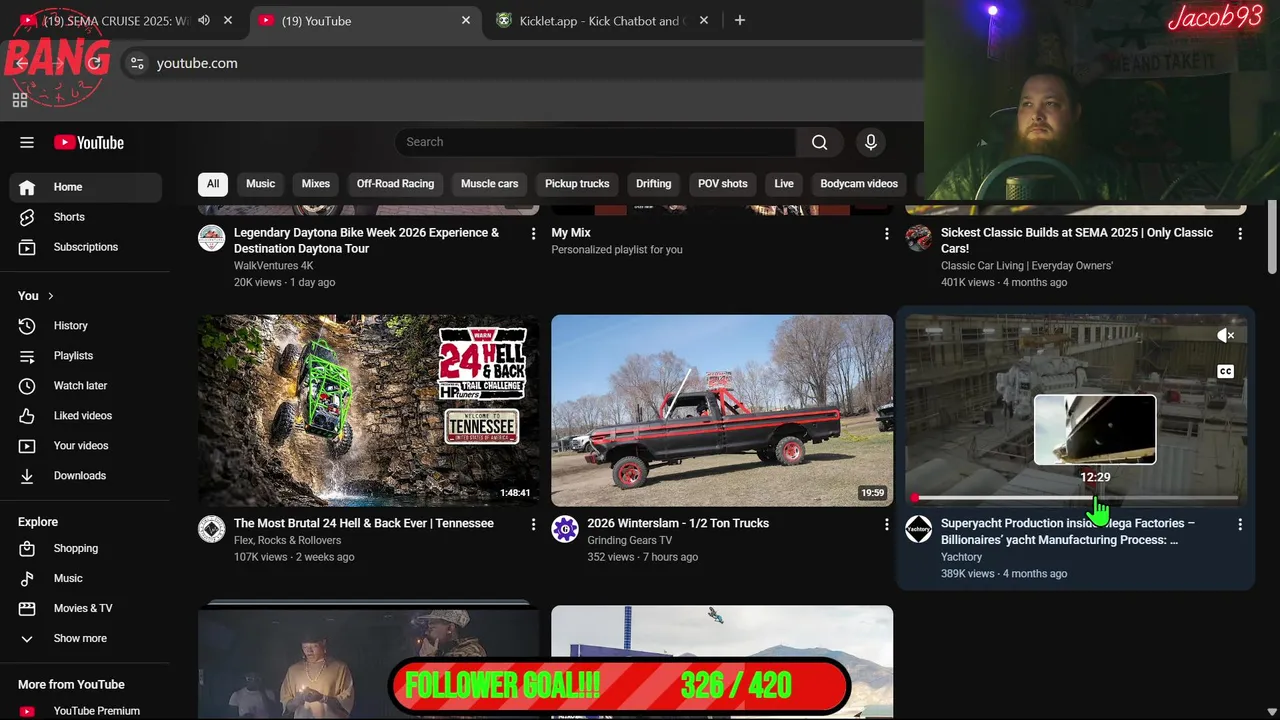Open Classic Car Living channel link
1280x720 pixels.
pyautogui.click(x=1027, y=266)
